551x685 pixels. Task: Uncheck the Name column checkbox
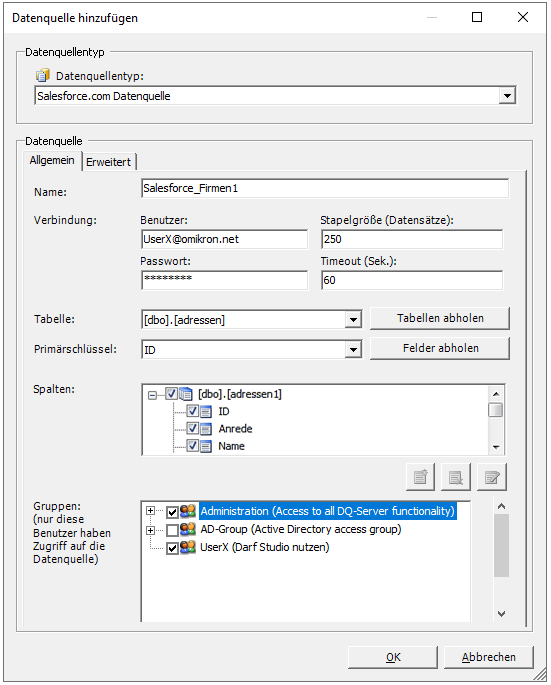(193, 446)
